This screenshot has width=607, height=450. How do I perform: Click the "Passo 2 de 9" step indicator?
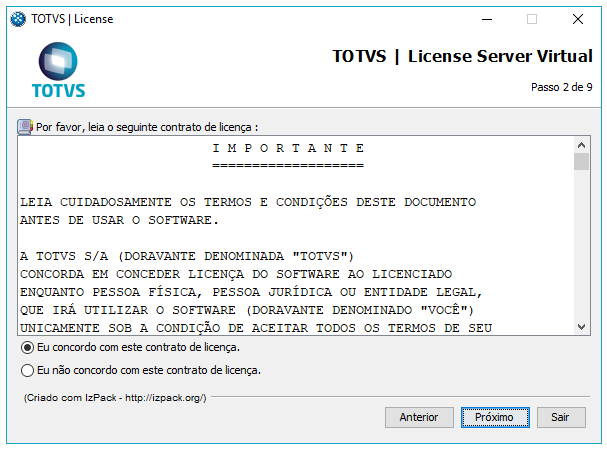(x=561, y=87)
